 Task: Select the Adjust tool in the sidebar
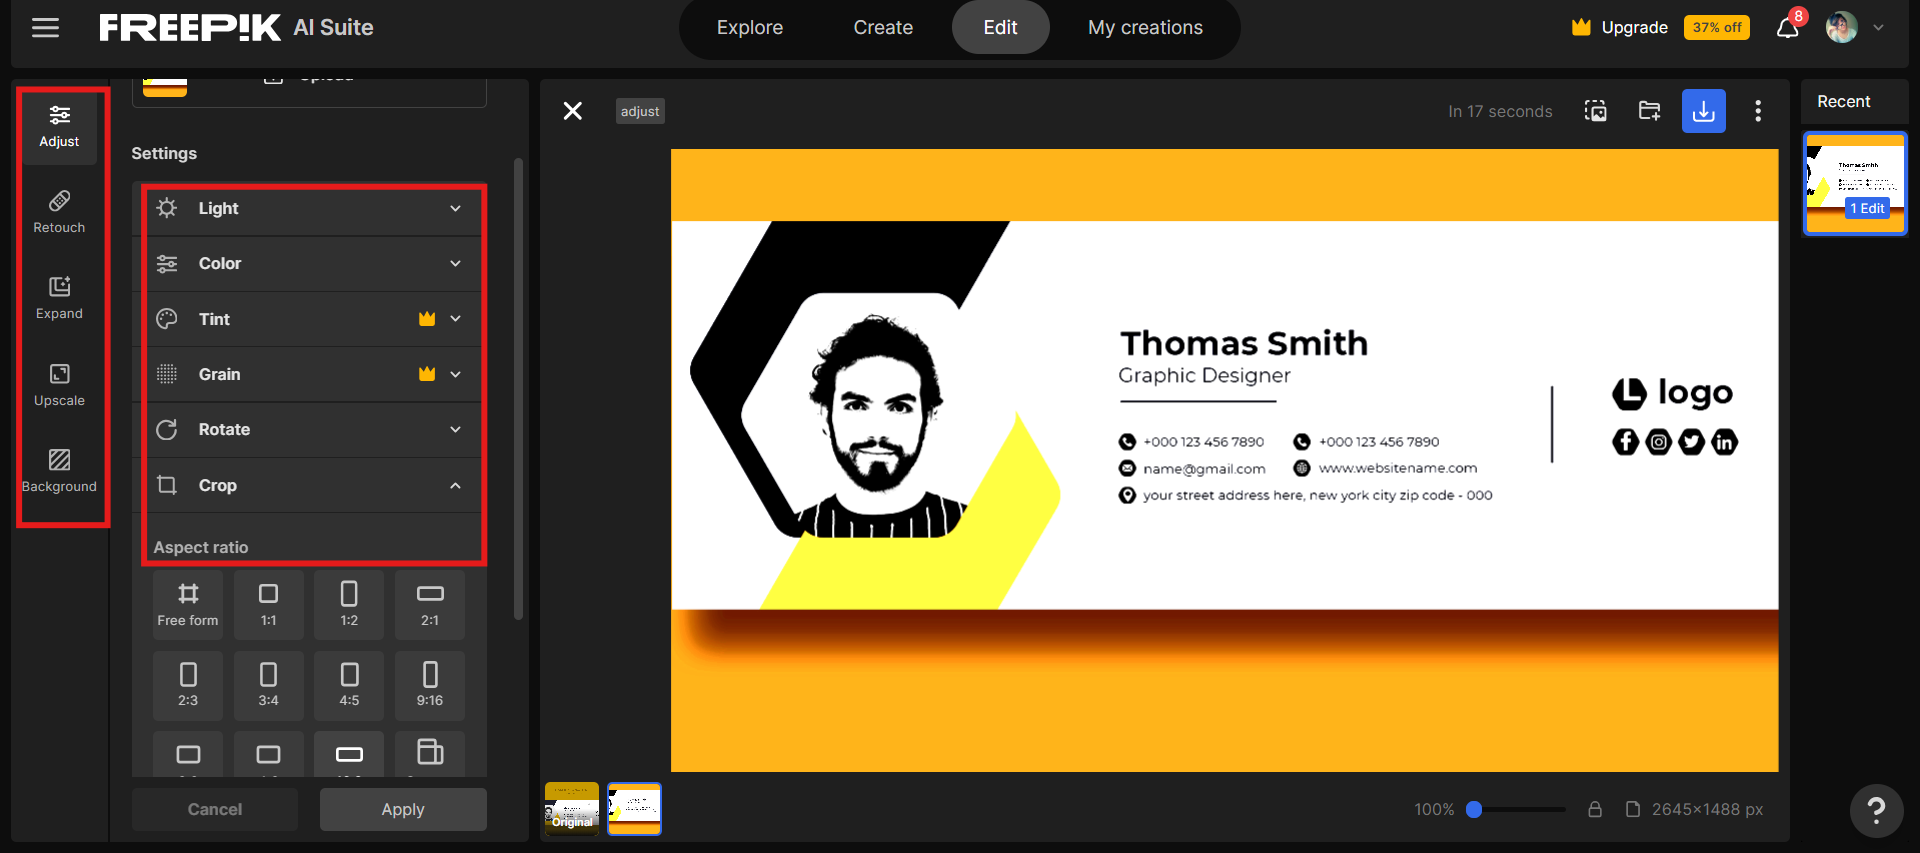pyautogui.click(x=59, y=127)
